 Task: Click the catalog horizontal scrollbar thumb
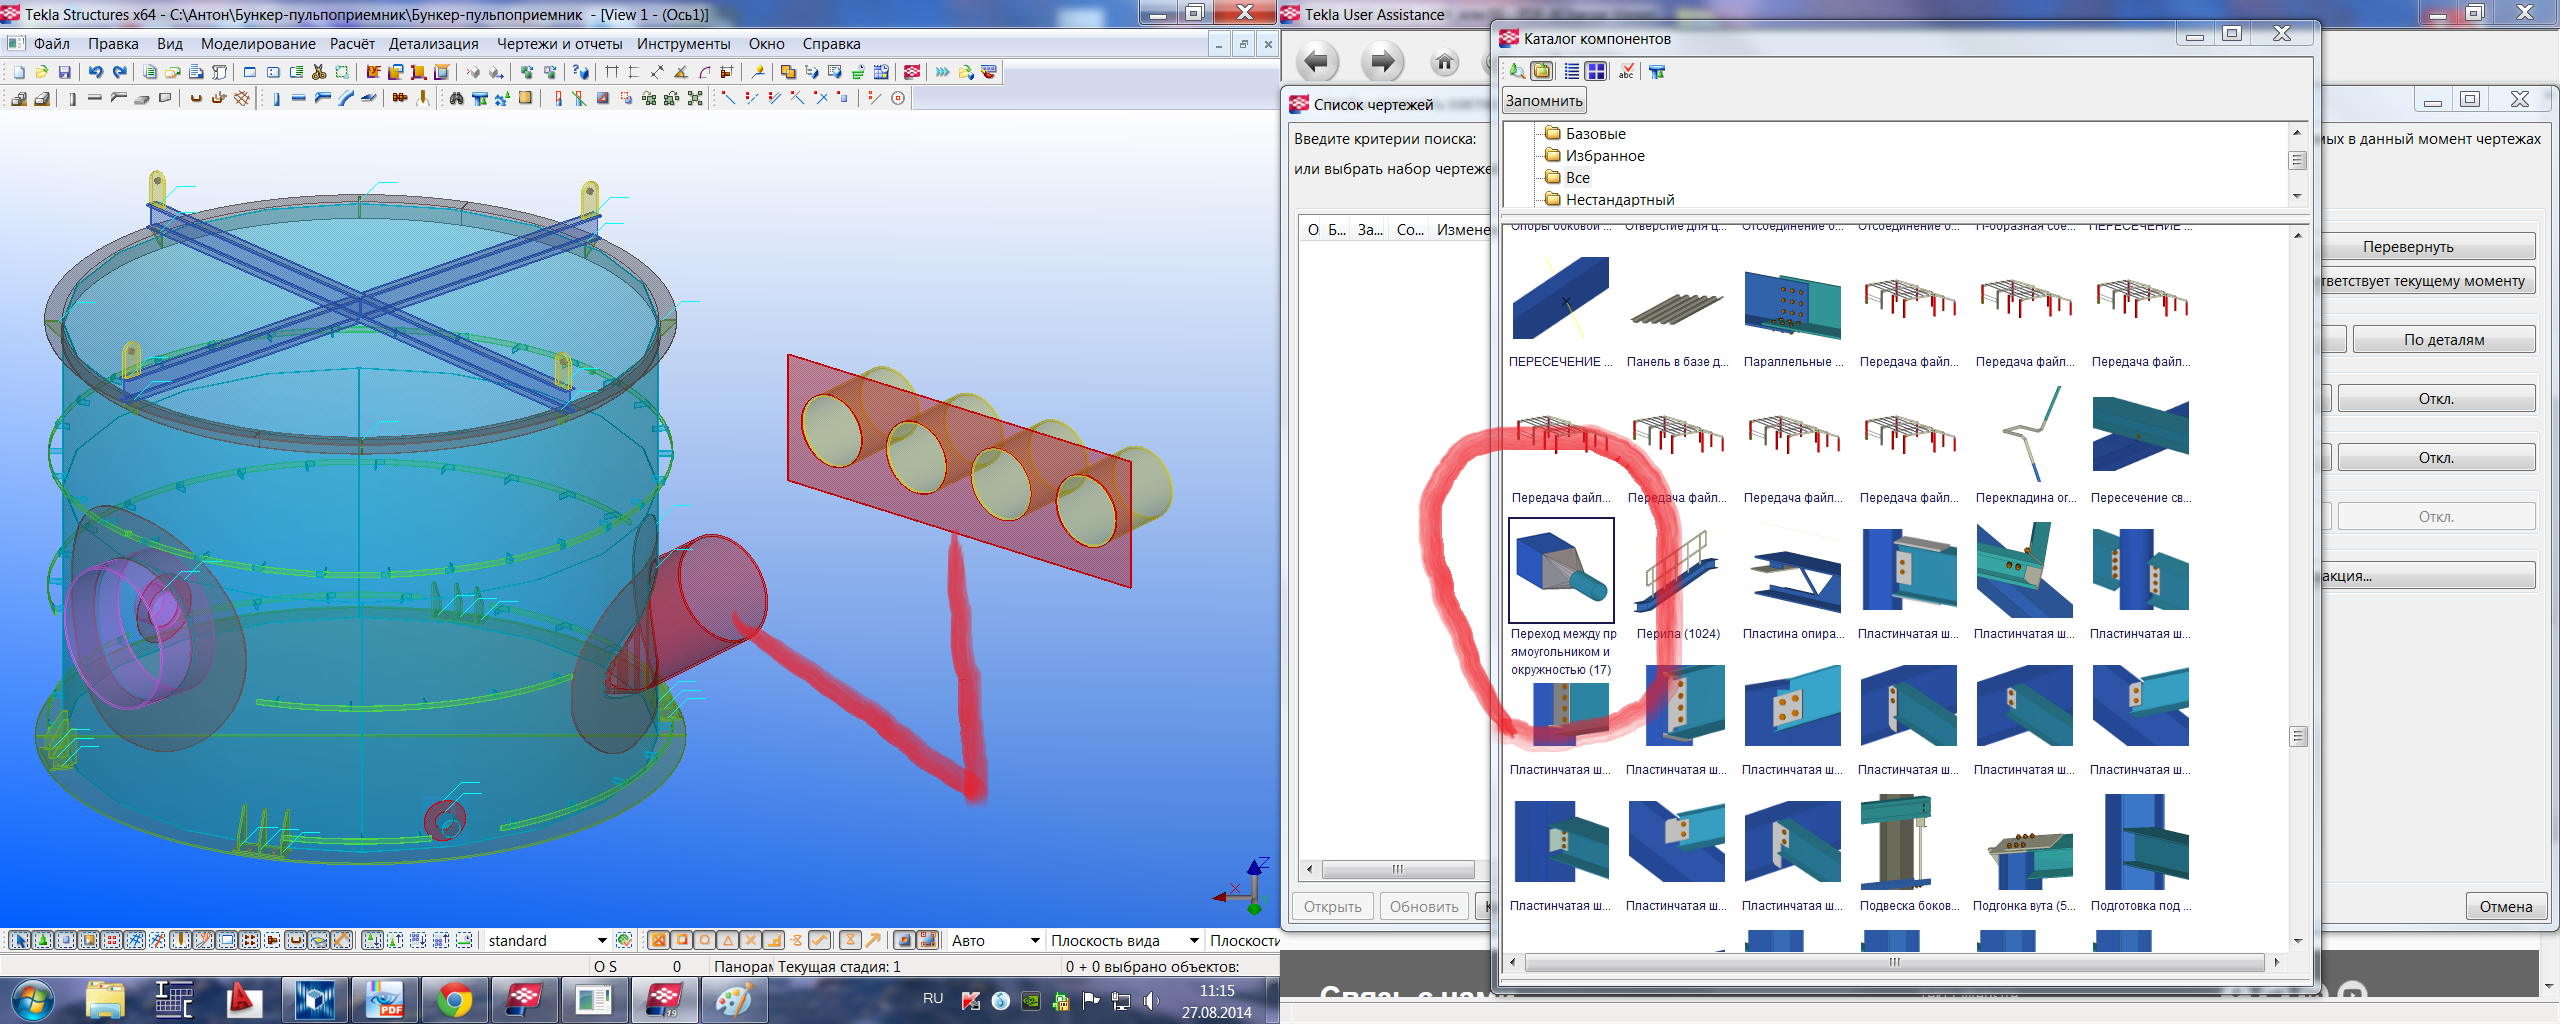click(1893, 962)
